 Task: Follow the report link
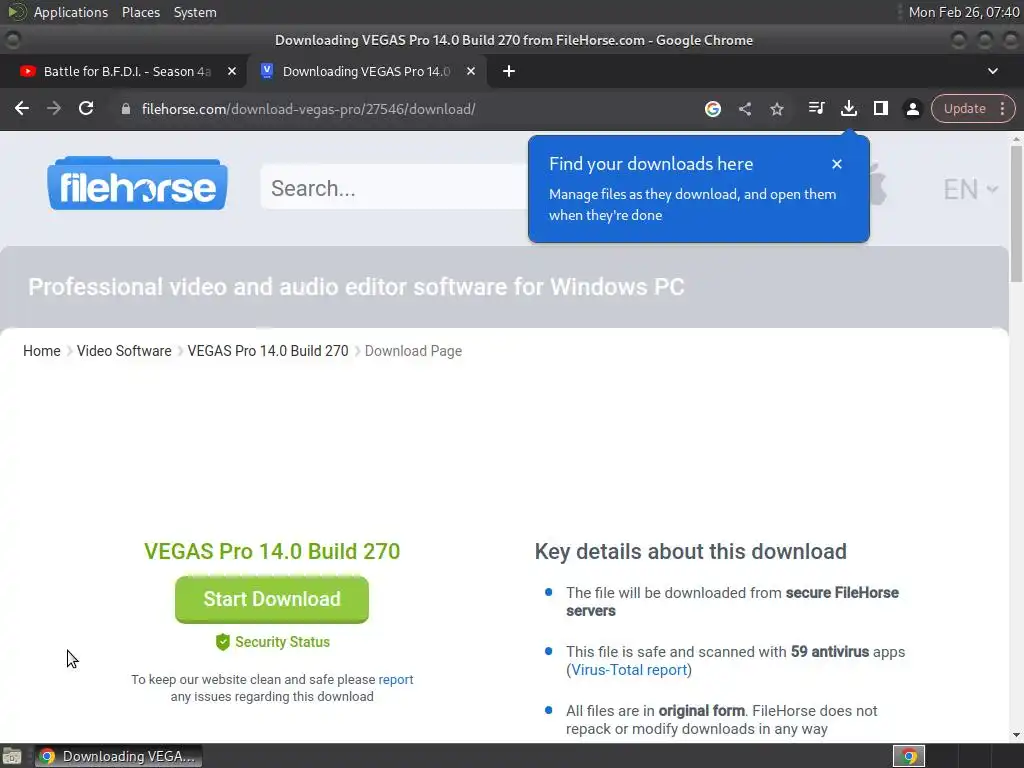(396, 679)
